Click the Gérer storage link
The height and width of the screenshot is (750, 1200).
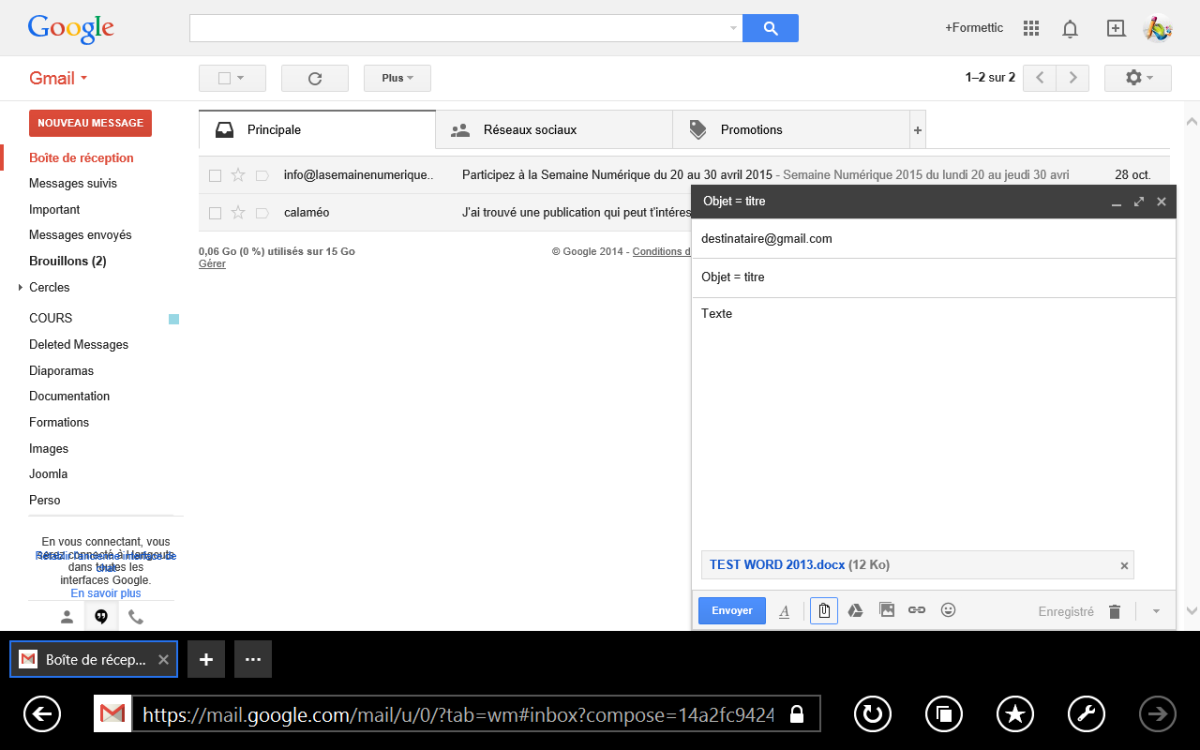click(212, 264)
